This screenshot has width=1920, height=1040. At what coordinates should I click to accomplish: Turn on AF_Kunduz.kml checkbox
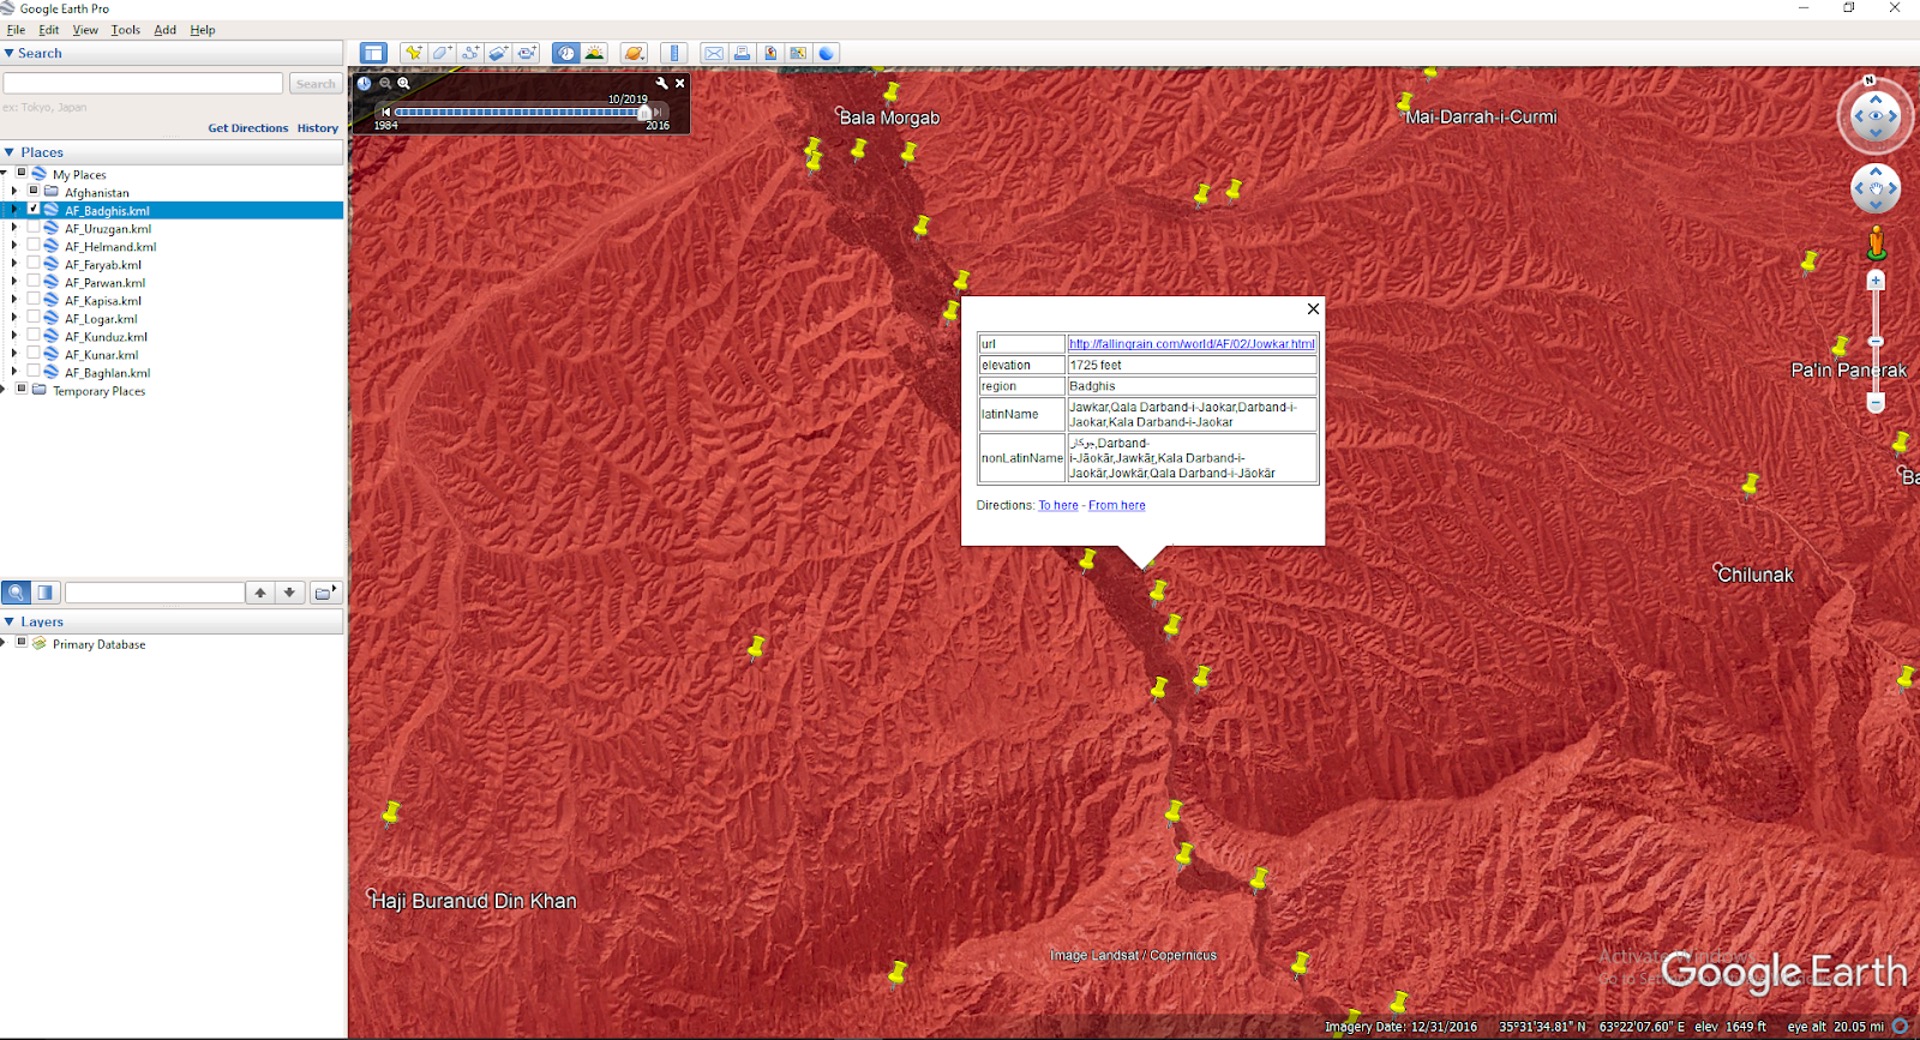[x=33, y=336]
